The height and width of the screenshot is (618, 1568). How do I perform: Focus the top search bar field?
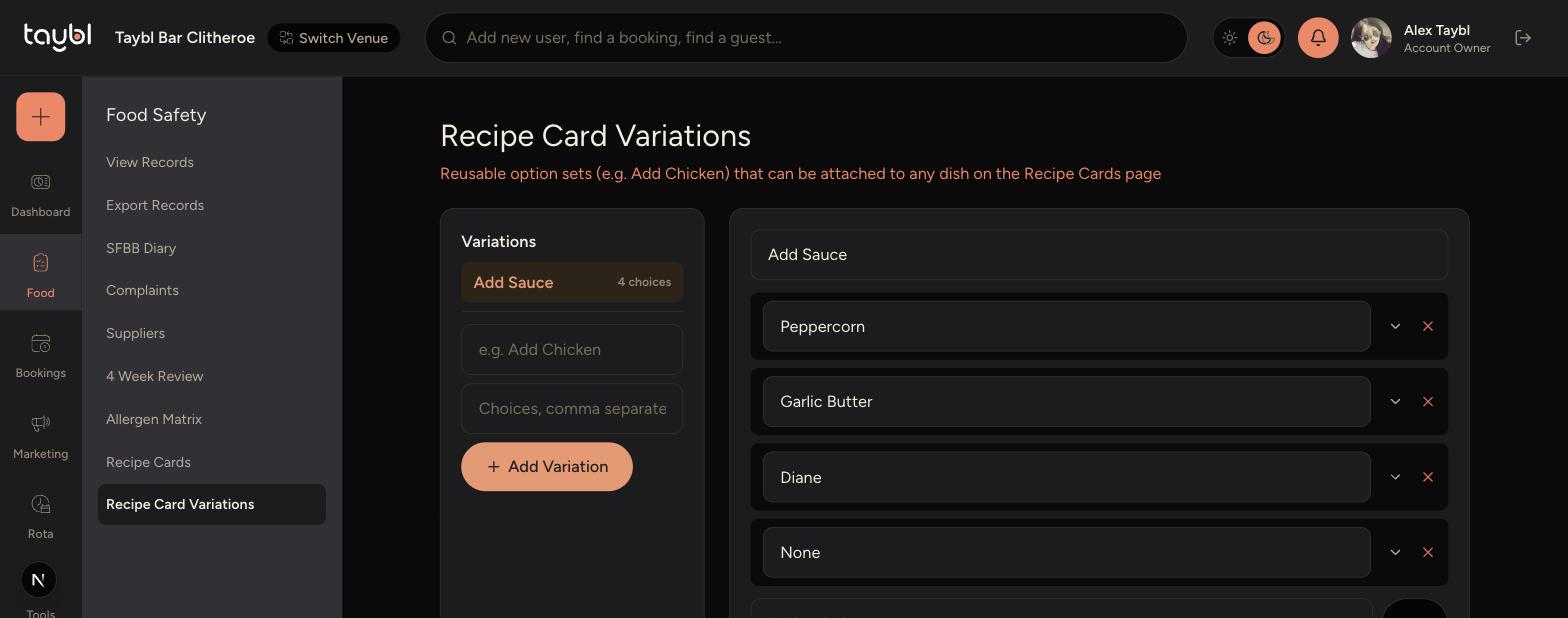806,38
